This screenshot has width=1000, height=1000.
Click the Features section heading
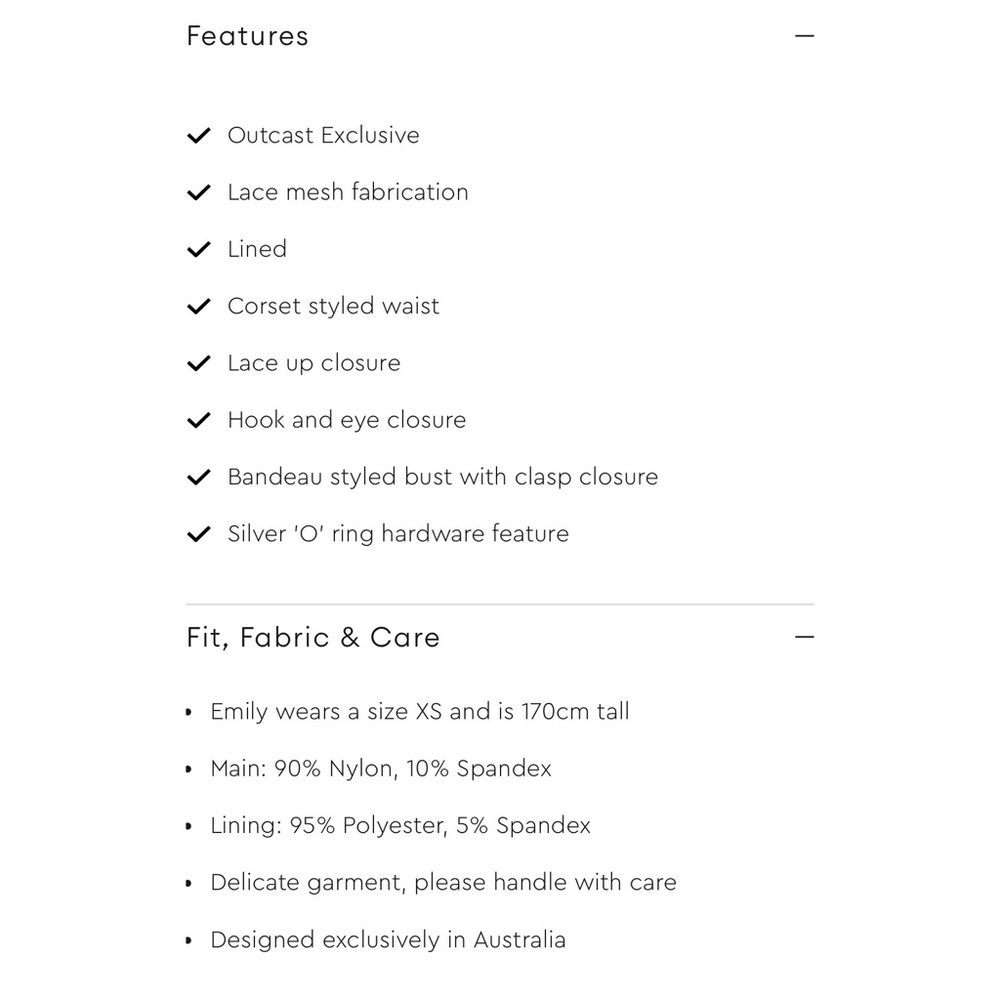[247, 36]
